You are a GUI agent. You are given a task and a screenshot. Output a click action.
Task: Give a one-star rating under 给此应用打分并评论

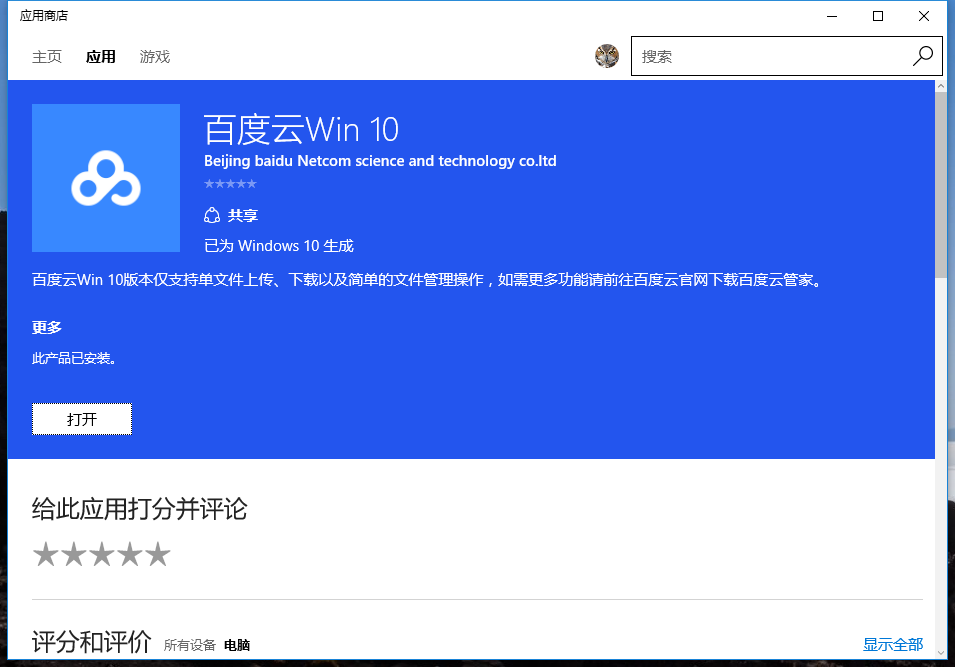pos(46,554)
